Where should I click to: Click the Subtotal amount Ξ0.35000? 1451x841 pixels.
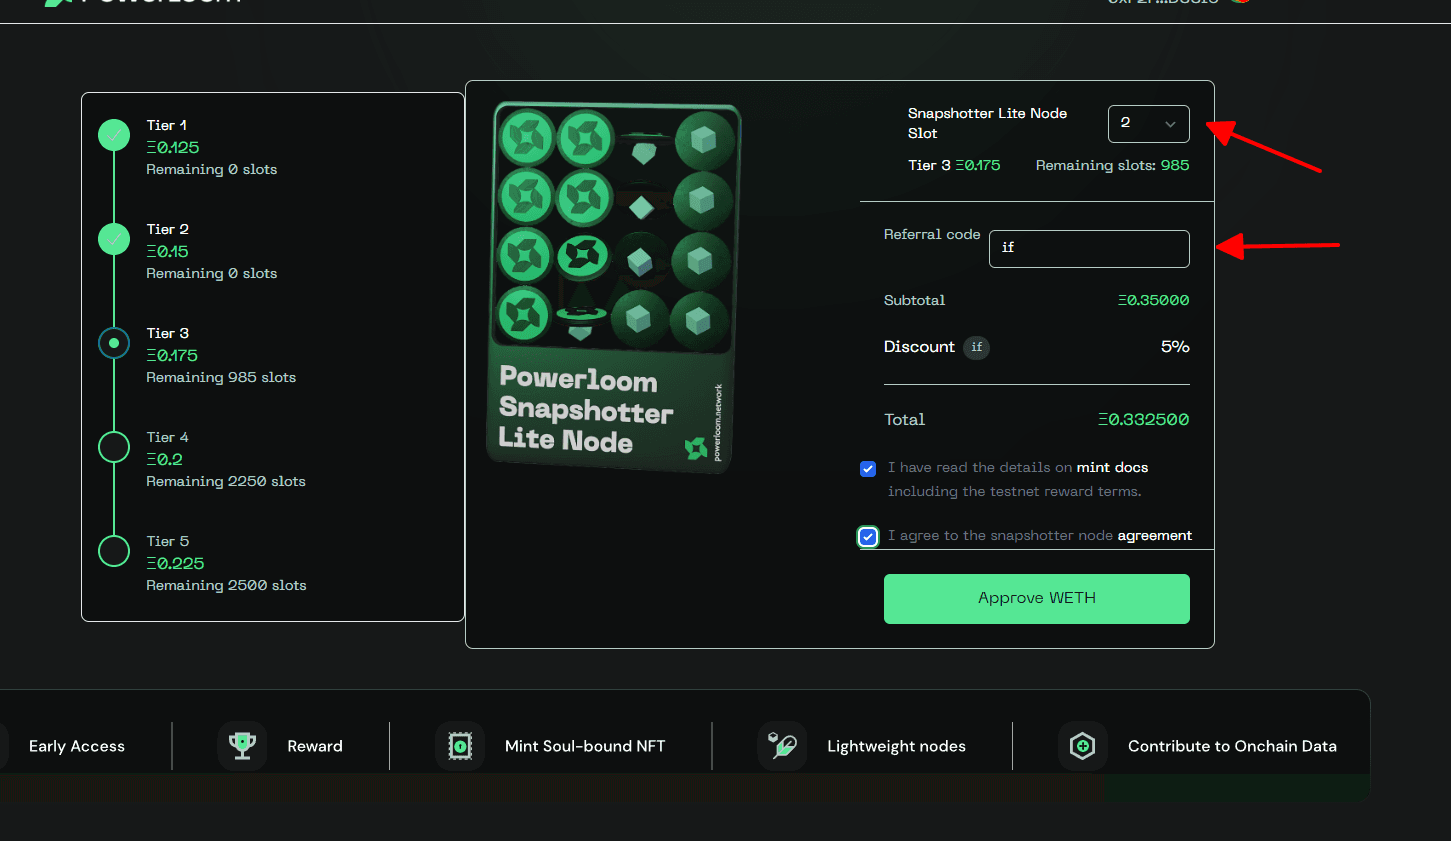tap(1154, 301)
